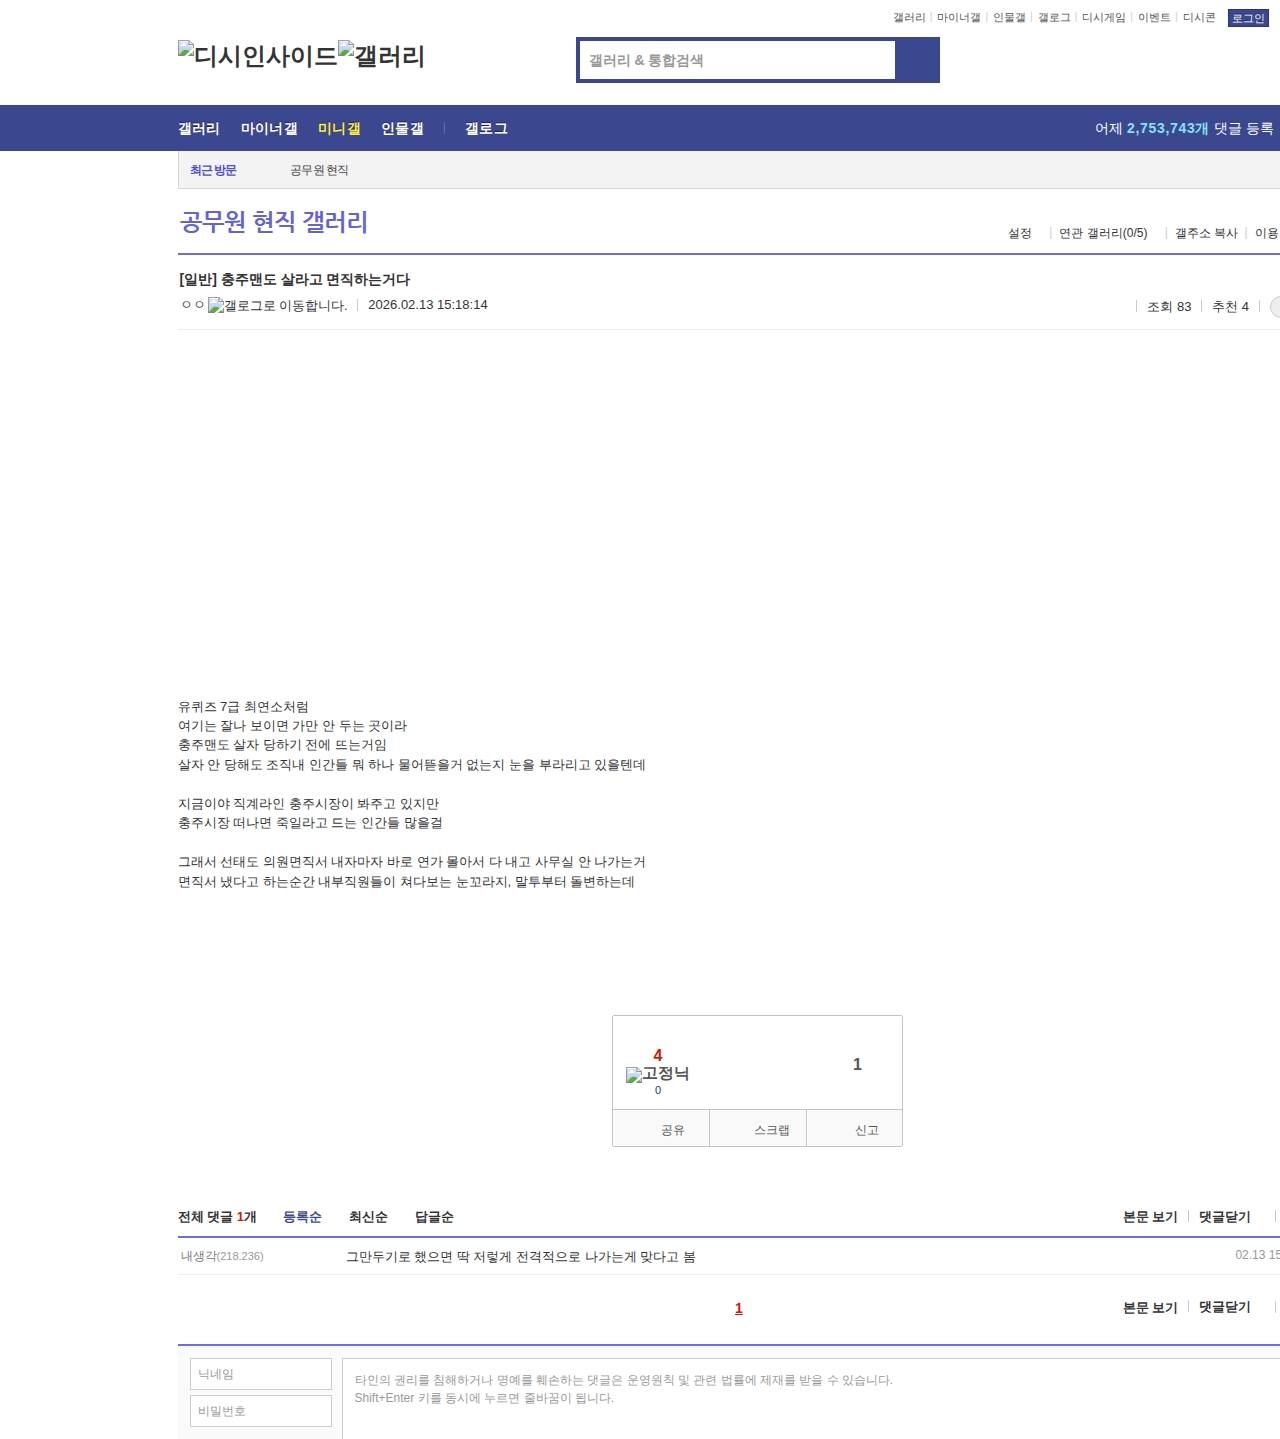Sort comments by 등록순

pos(302,1217)
